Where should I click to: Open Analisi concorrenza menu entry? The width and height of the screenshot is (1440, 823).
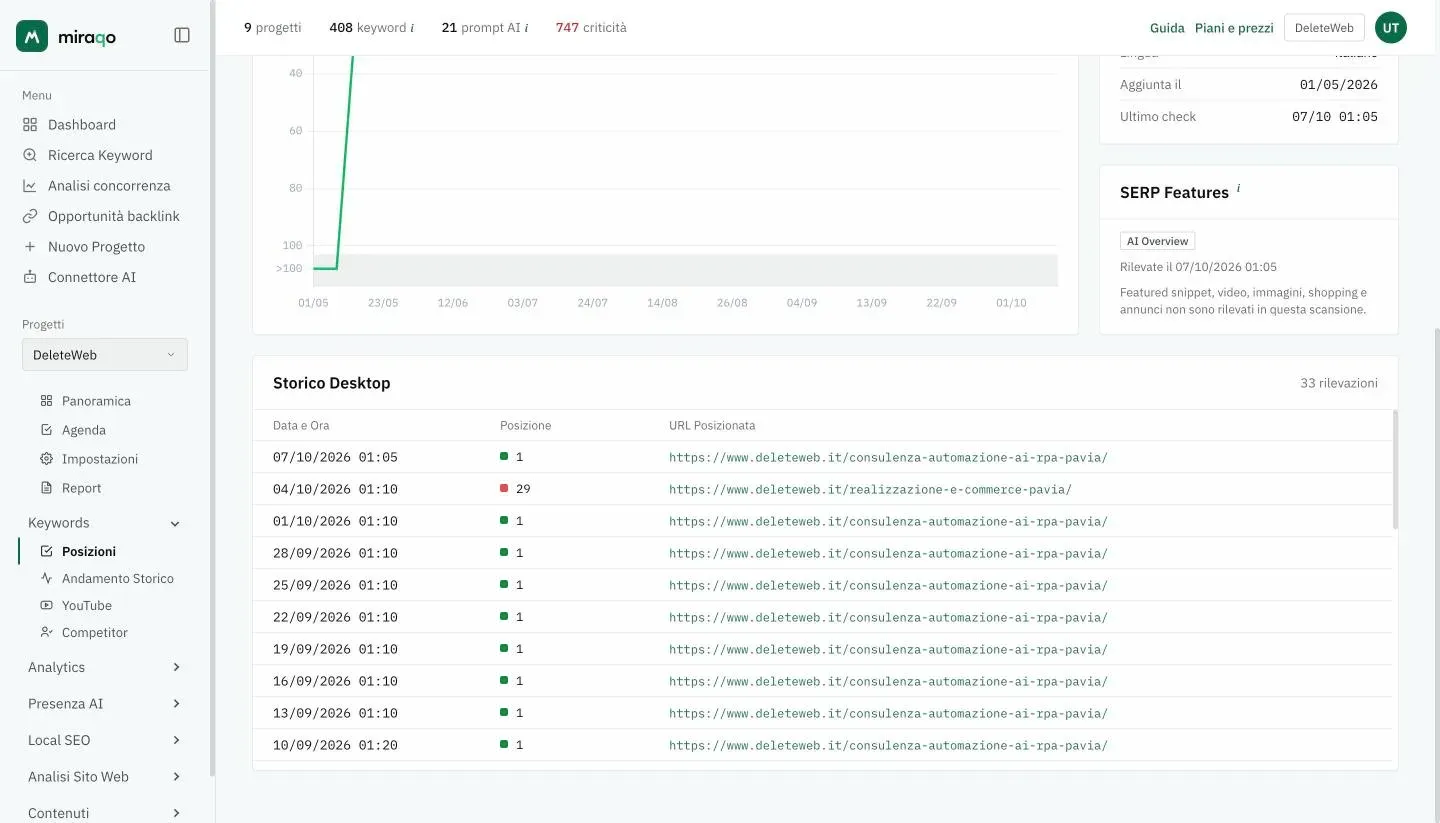click(x=109, y=186)
